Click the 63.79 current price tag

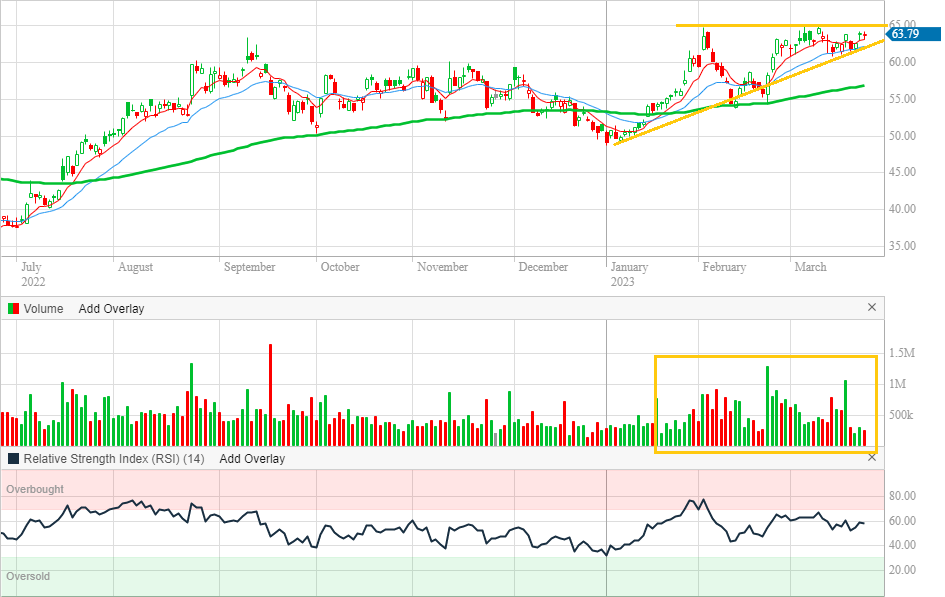909,34
